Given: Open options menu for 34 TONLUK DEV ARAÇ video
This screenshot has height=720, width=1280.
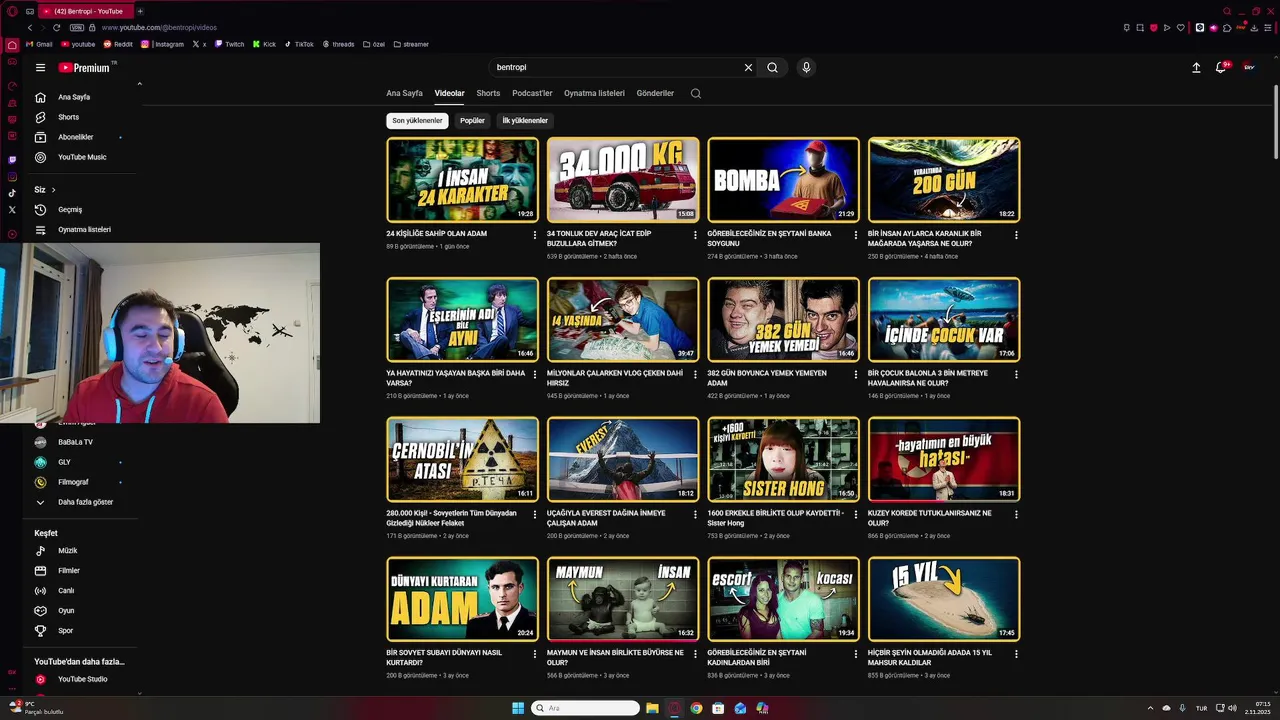Looking at the screenshot, I should (x=695, y=235).
